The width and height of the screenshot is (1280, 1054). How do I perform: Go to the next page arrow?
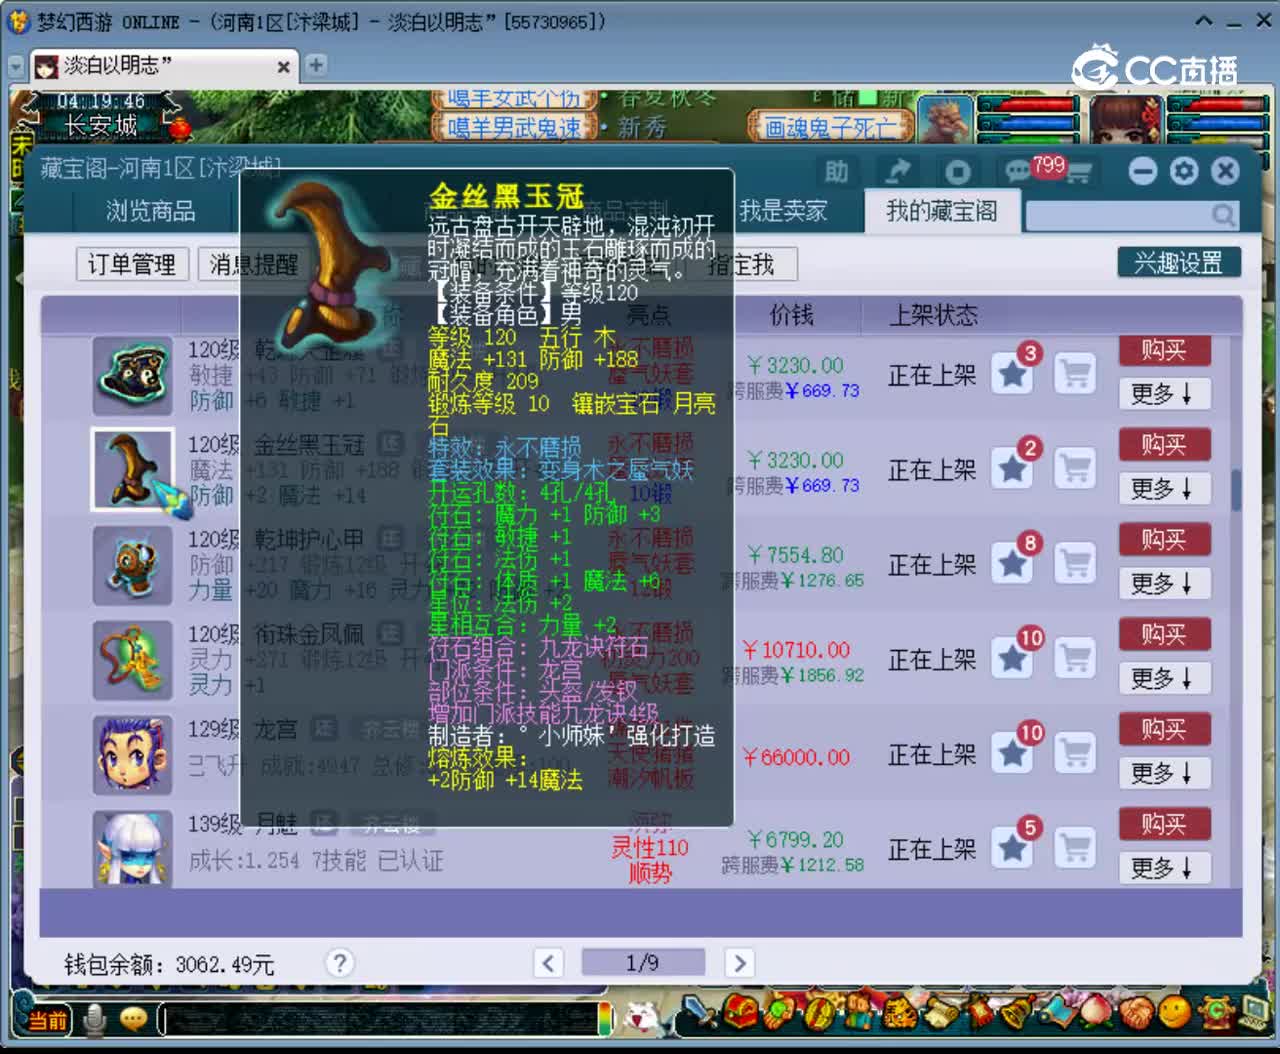tap(739, 963)
